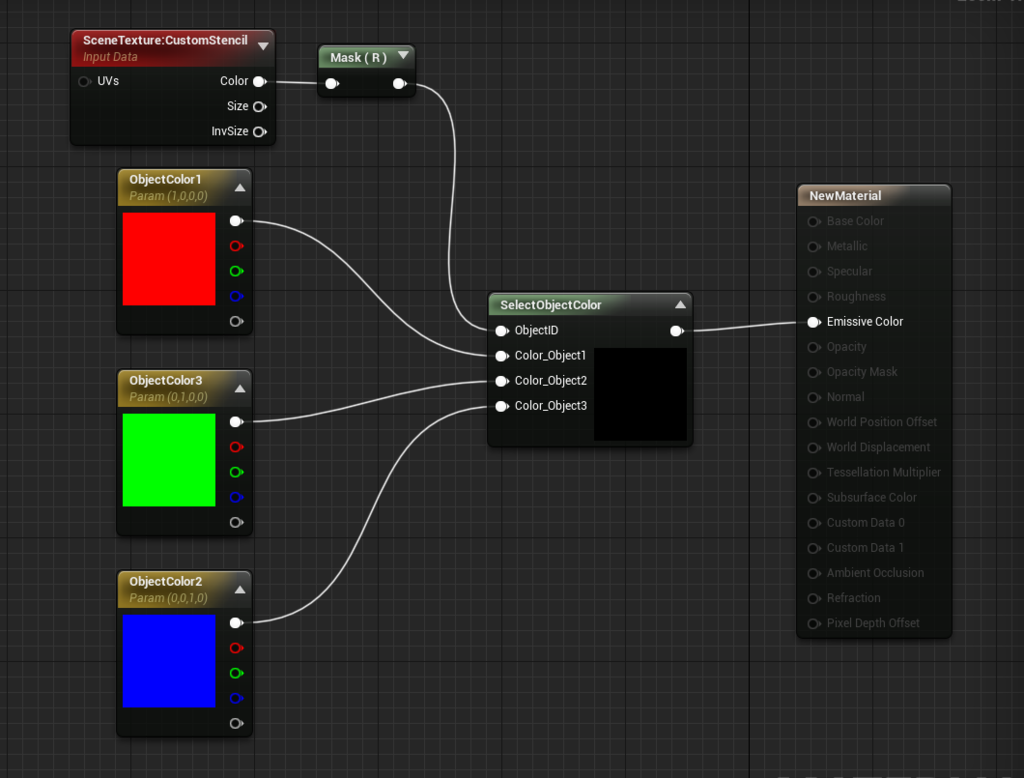Click ObjectColor1 alpha channel output pin
This screenshot has height=778, width=1024.
[236, 321]
